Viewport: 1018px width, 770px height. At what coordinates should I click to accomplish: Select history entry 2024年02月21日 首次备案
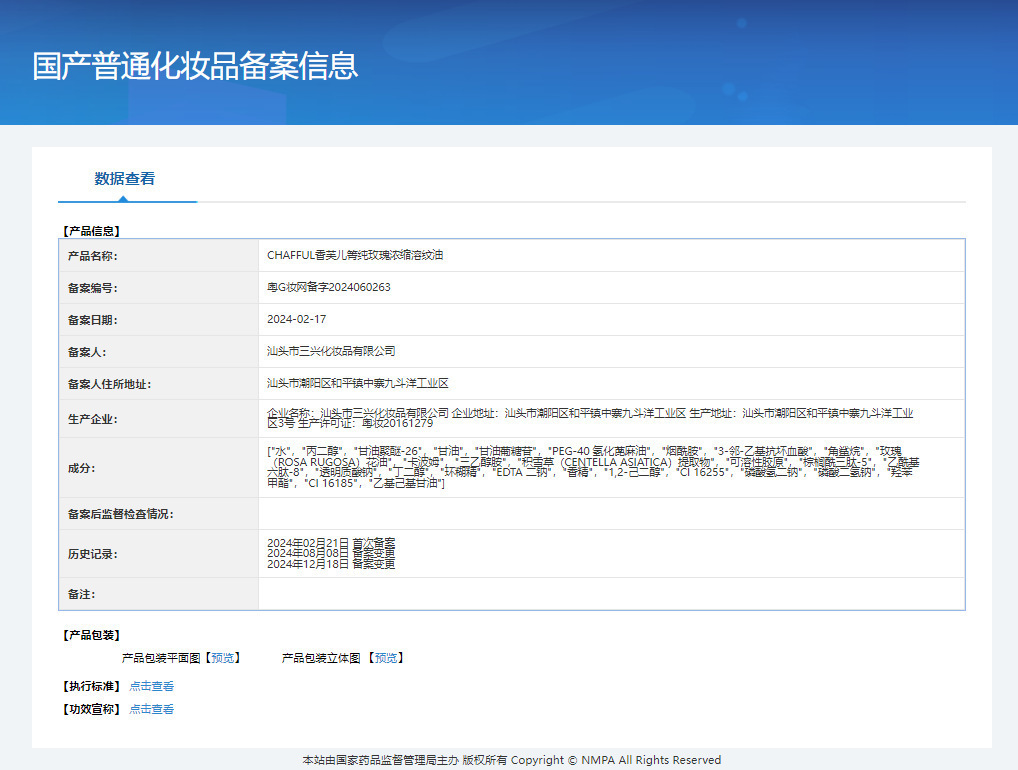click(331, 543)
